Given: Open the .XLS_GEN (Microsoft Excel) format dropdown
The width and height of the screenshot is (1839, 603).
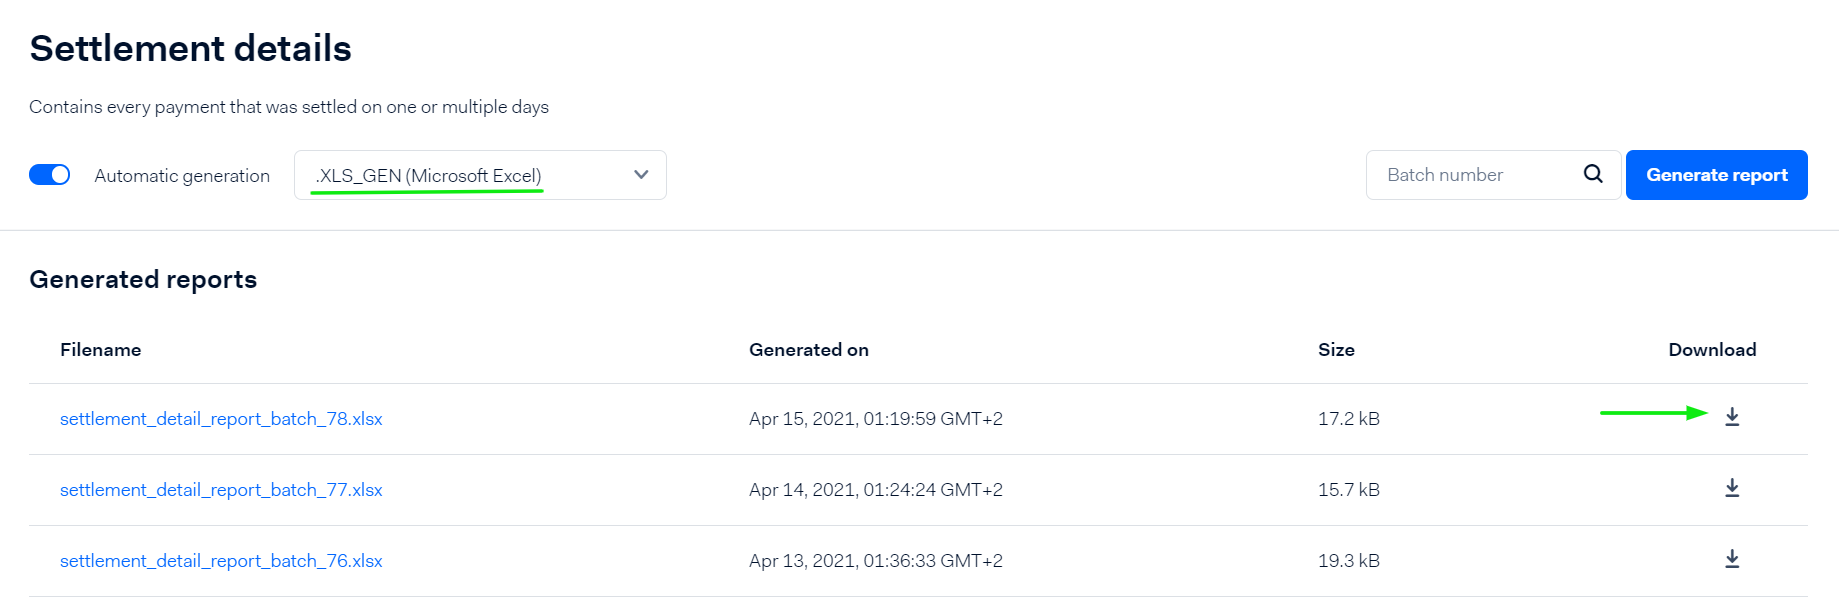Looking at the screenshot, I should (460, 175).
